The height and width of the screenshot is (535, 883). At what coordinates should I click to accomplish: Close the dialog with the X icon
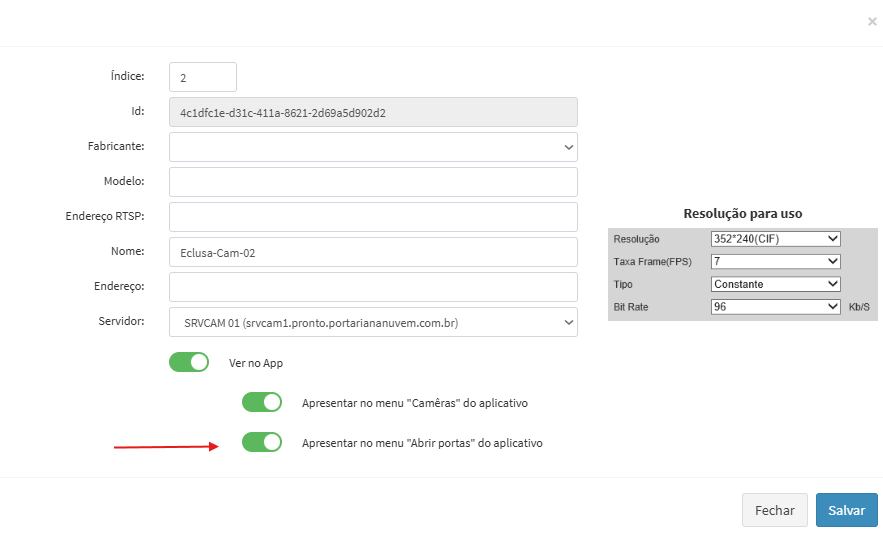coord(872,21)
